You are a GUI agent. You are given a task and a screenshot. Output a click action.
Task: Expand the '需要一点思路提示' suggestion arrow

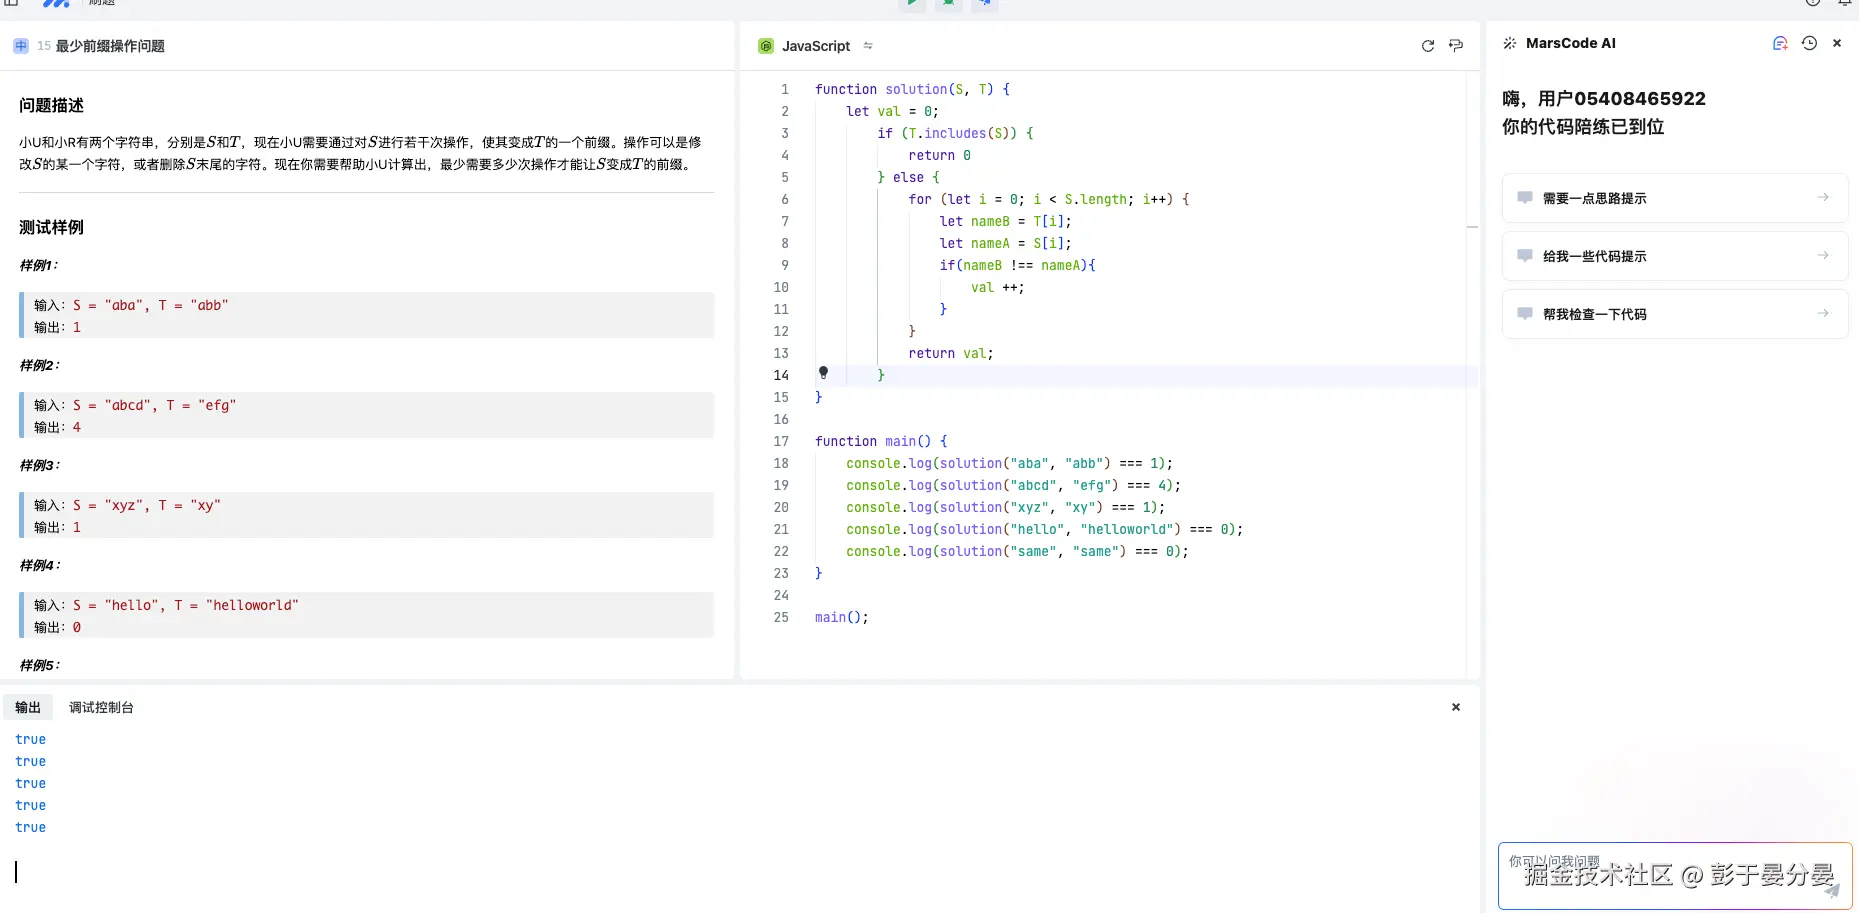[1823, 198]
